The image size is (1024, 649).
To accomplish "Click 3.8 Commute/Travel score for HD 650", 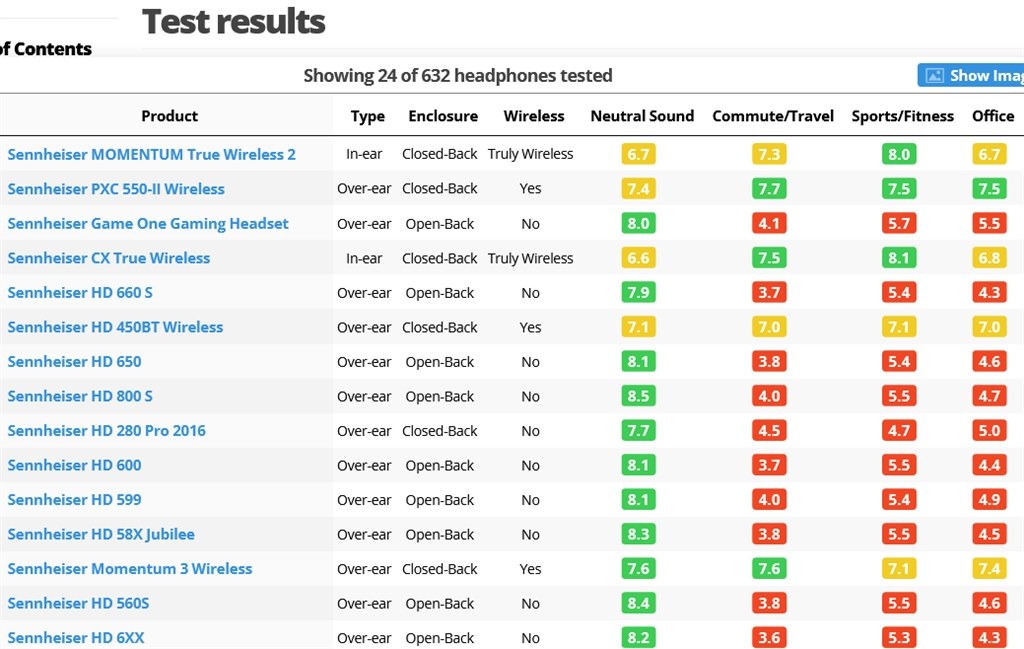I will pyautogui.click(x=769, y=362).
